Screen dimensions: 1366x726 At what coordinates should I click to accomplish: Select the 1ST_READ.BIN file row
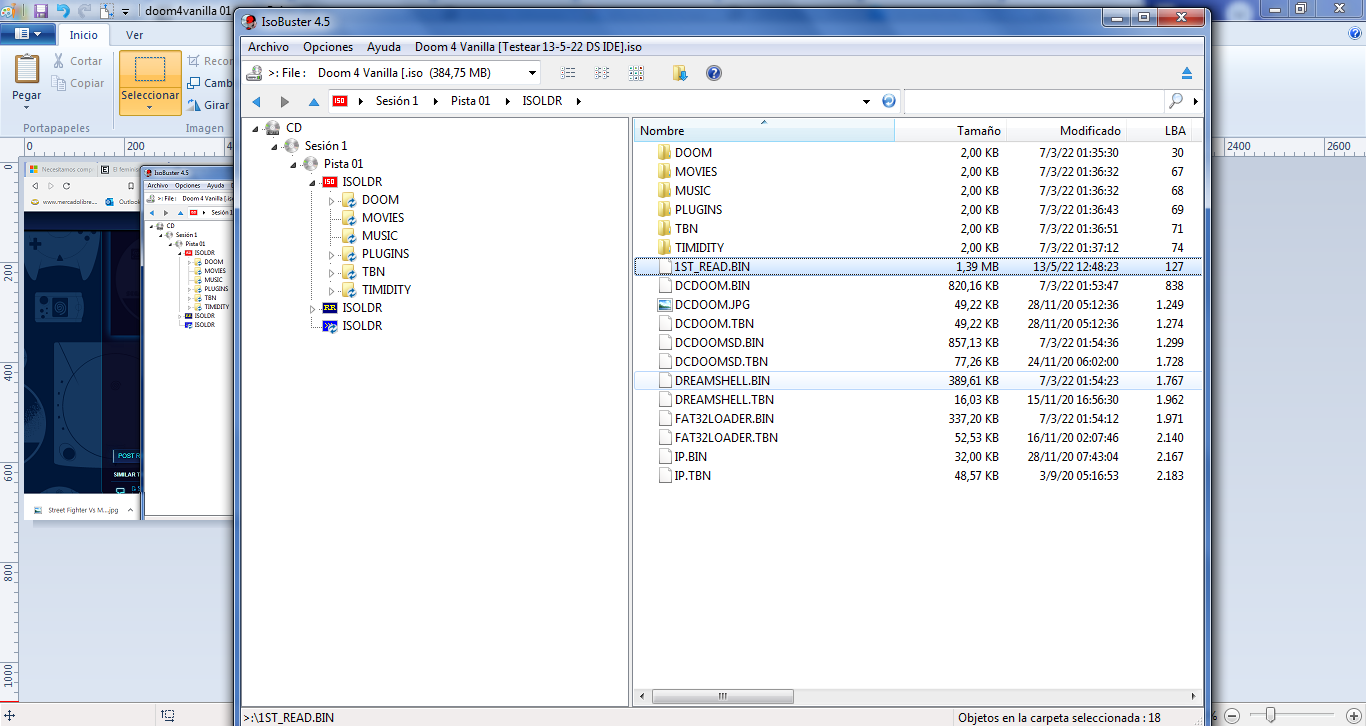coord(919,267)
